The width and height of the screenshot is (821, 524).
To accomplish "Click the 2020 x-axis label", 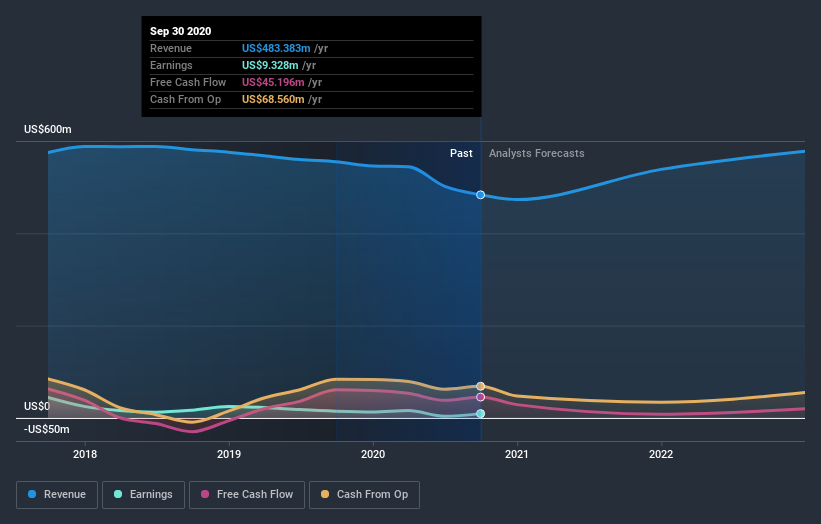I will pos(373,454).
